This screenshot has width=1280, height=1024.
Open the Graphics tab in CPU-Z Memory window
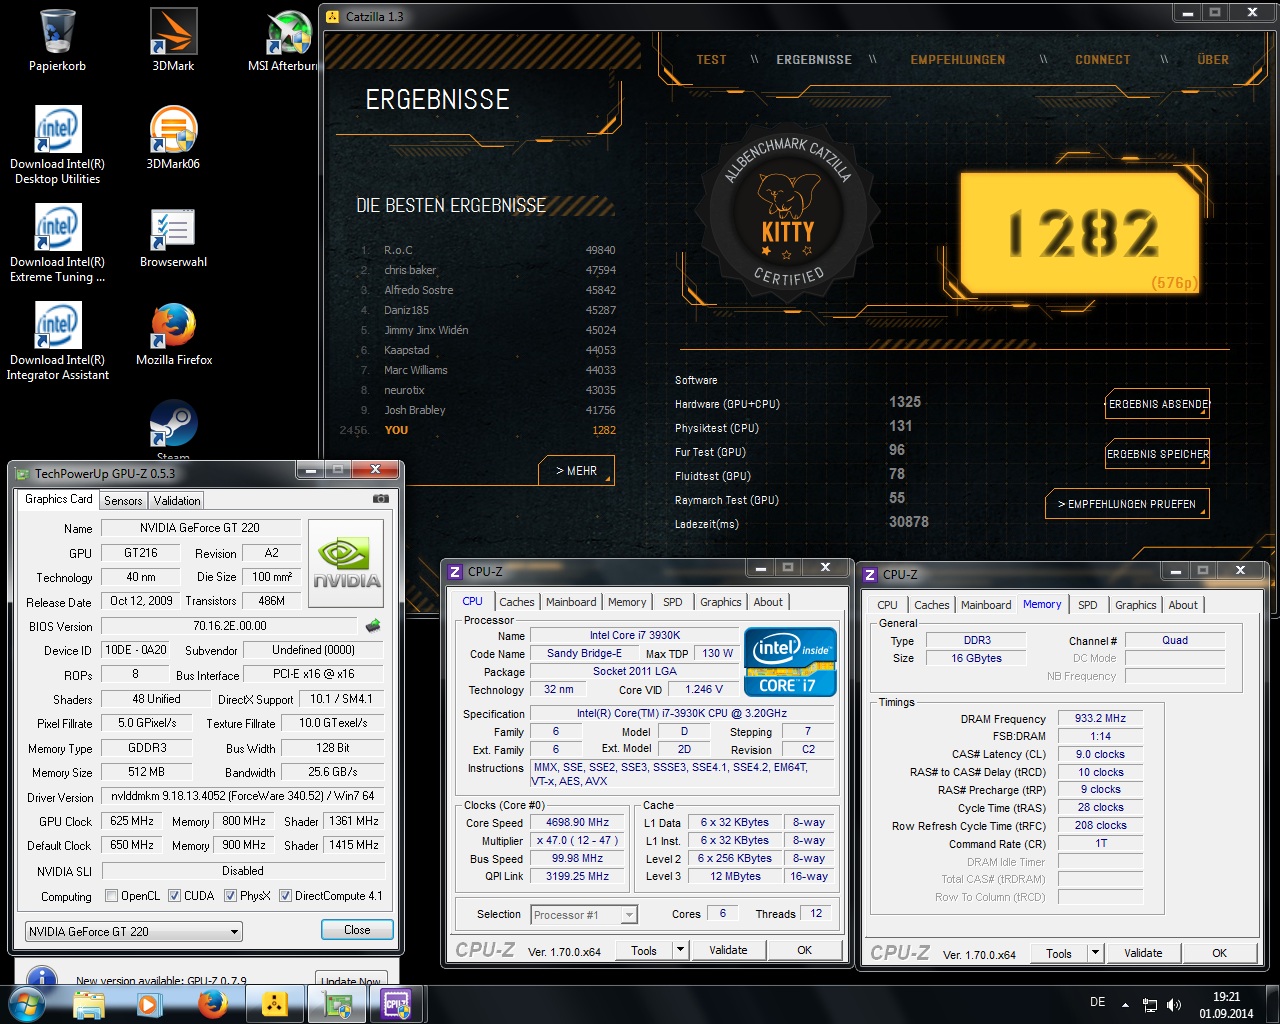(x=1136, y=605)
